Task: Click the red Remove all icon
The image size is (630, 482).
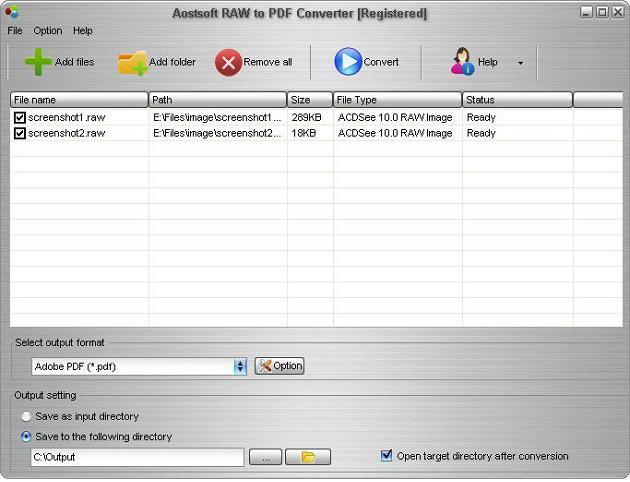Action: [x=228, y=63]
